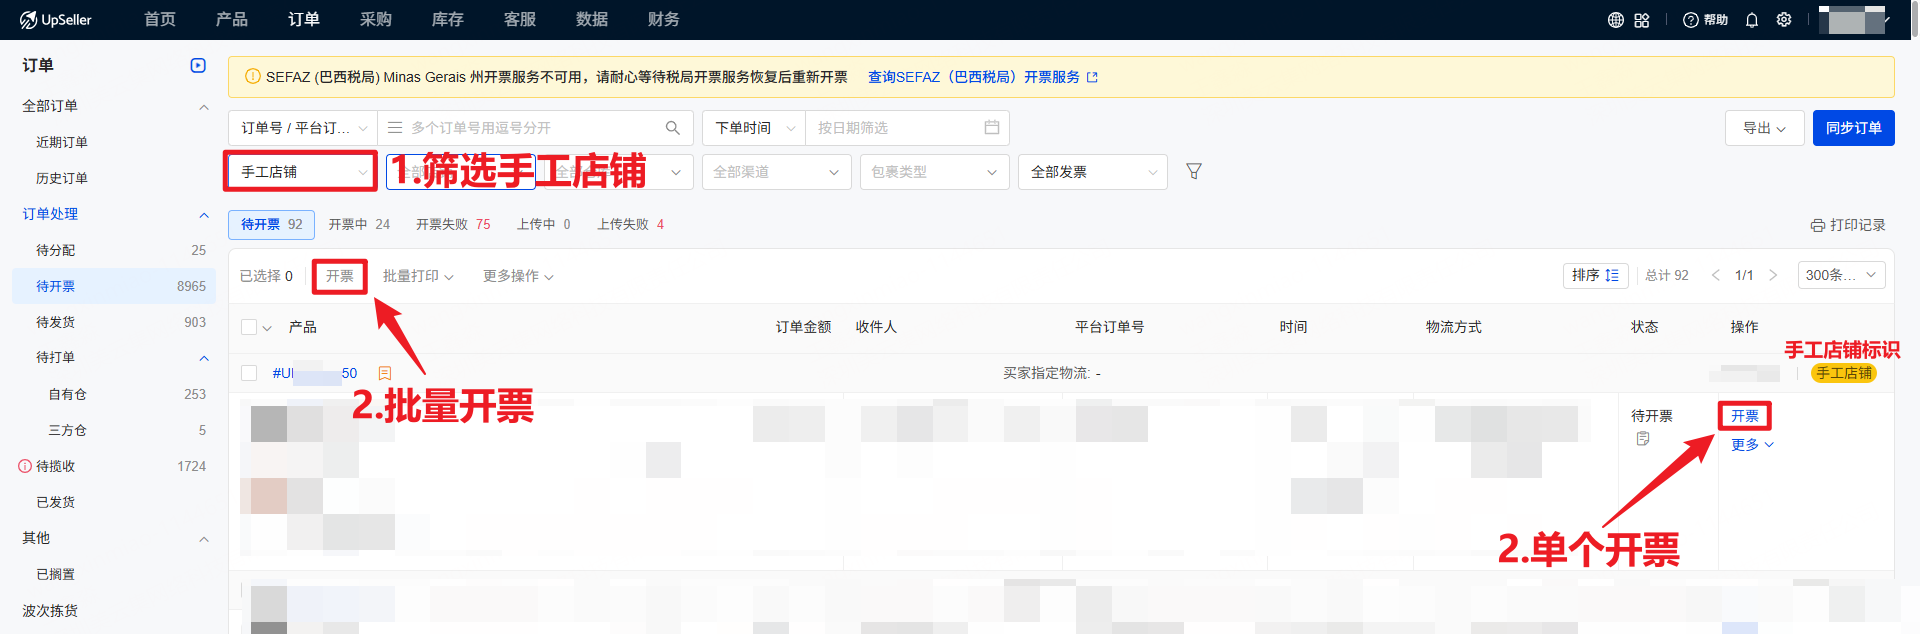Click the video tutorial icon beside 订单
Image resolution: width=1920 pixels, height=634 pixels.
coord(198,66)
